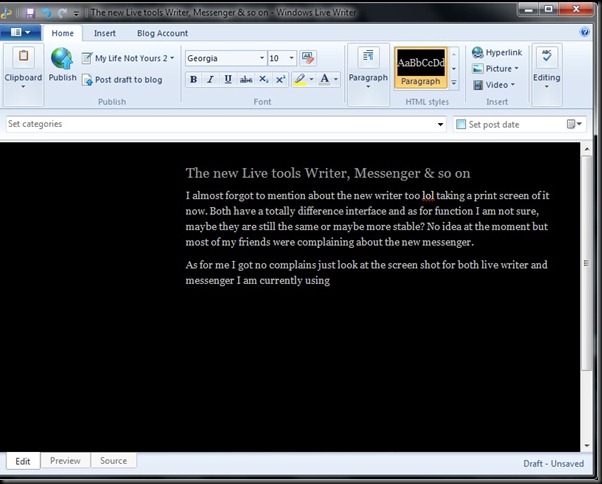This screenshot has width=602, height=484.
Task: Switch to the Preview view tab
Action: (x=65, y=461)
